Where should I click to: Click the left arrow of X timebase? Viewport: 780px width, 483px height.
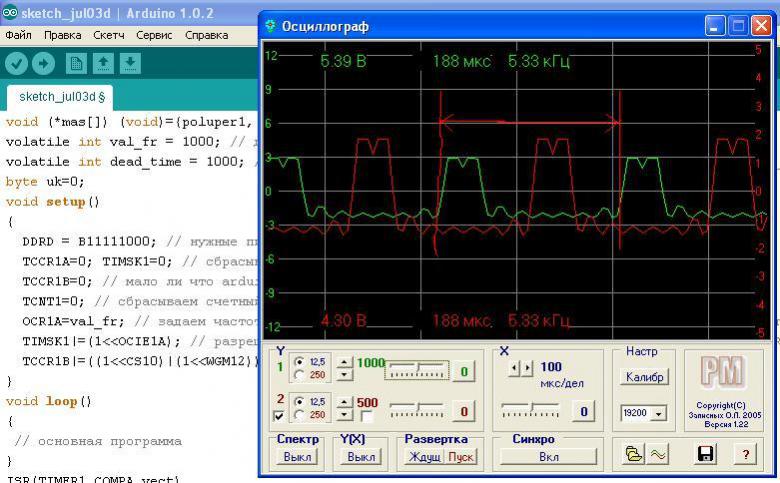[515, 368]
